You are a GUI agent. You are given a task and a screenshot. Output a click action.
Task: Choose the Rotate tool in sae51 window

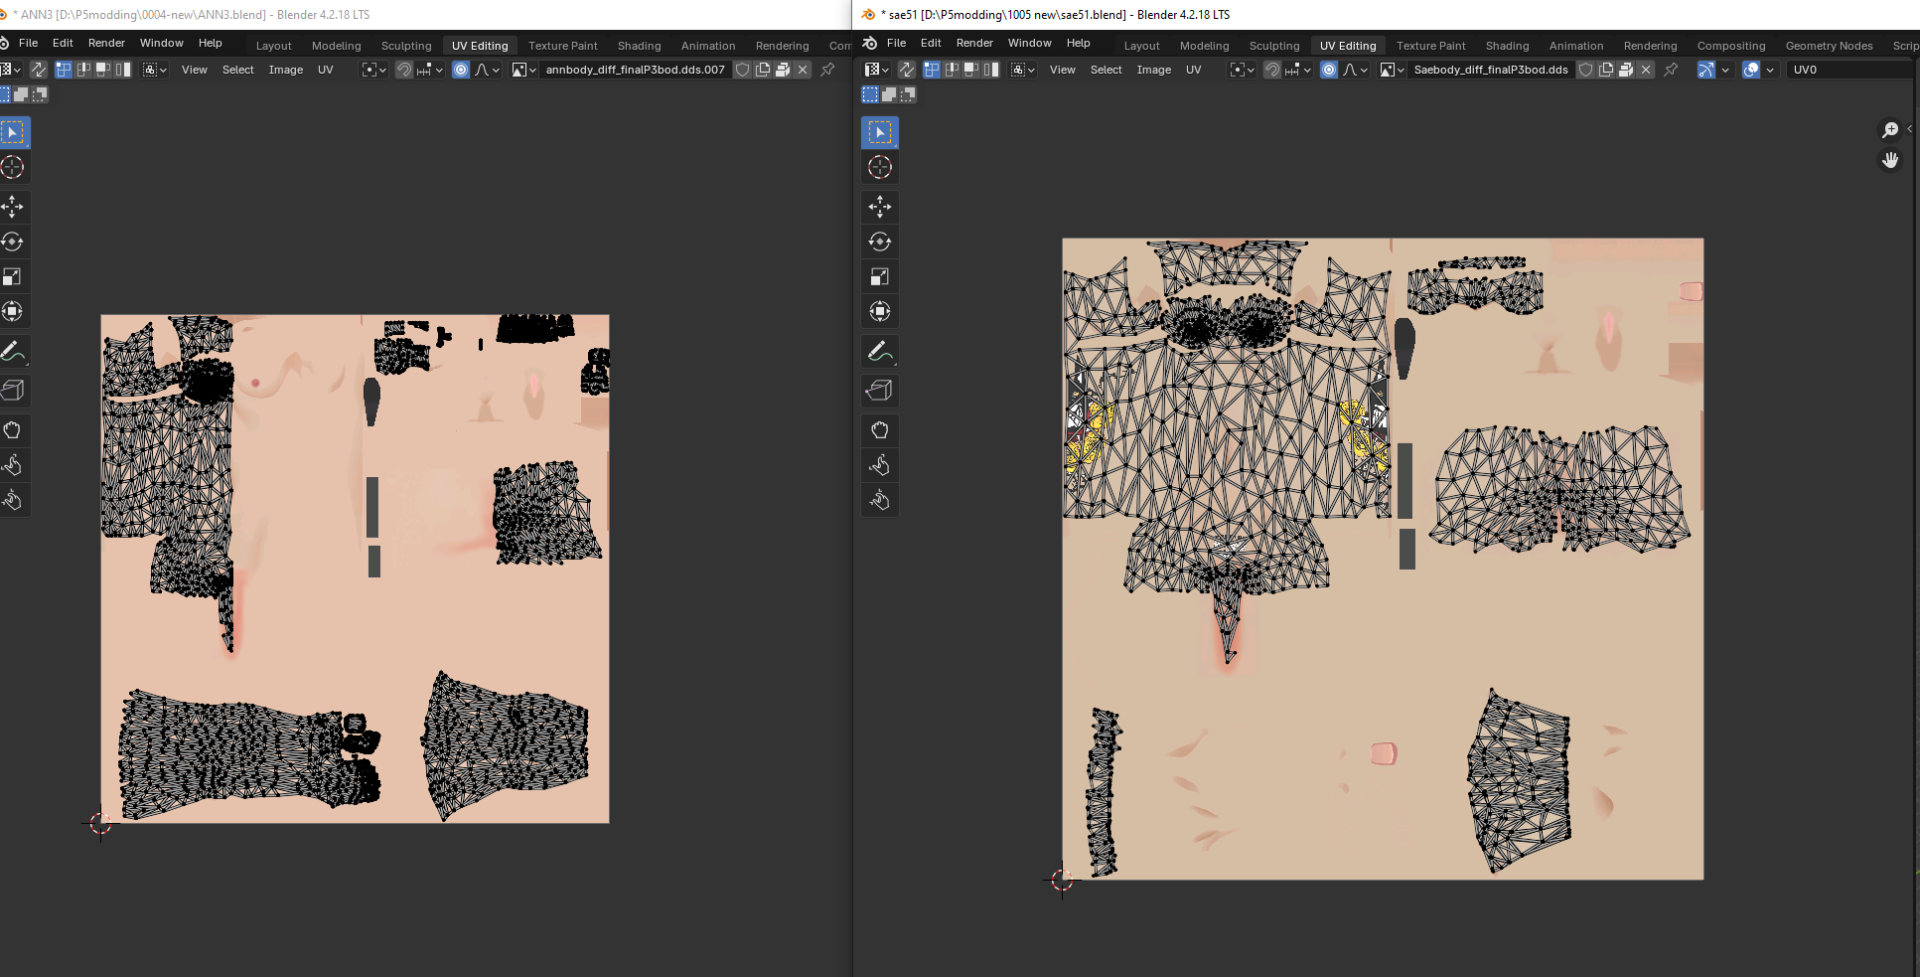click(x=880, y=242)
